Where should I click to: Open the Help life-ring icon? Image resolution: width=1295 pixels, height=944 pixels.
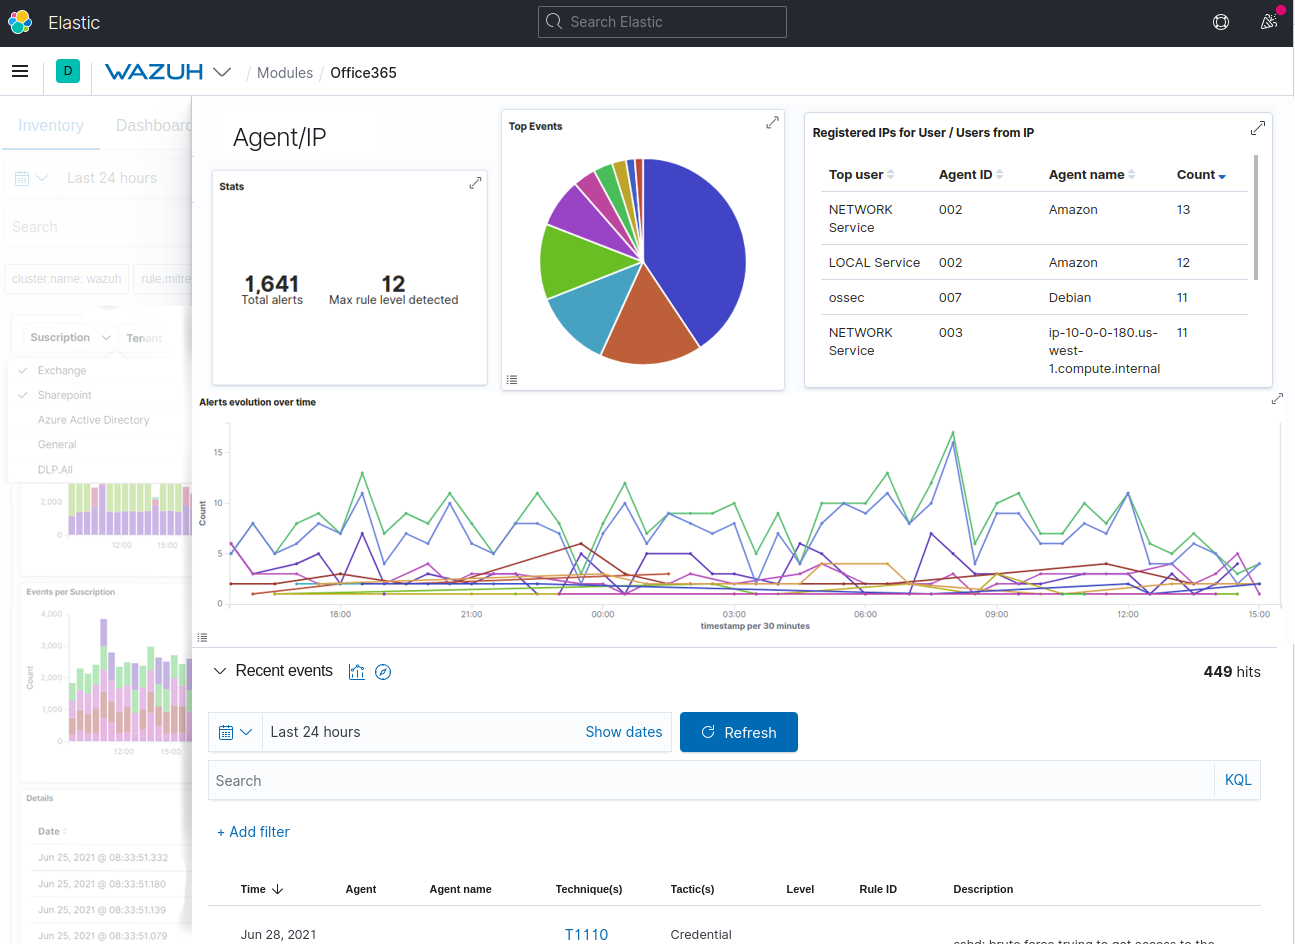1221,21
